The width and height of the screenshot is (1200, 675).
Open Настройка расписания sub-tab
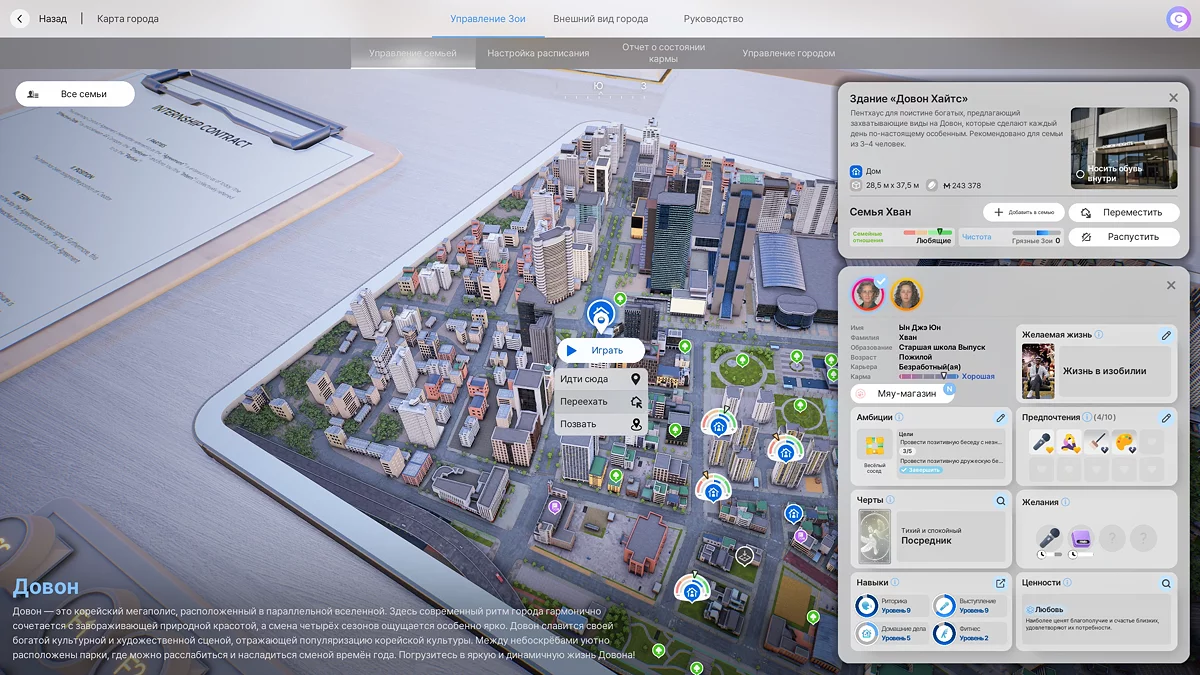pyautogui.click(x=538, y=53)
